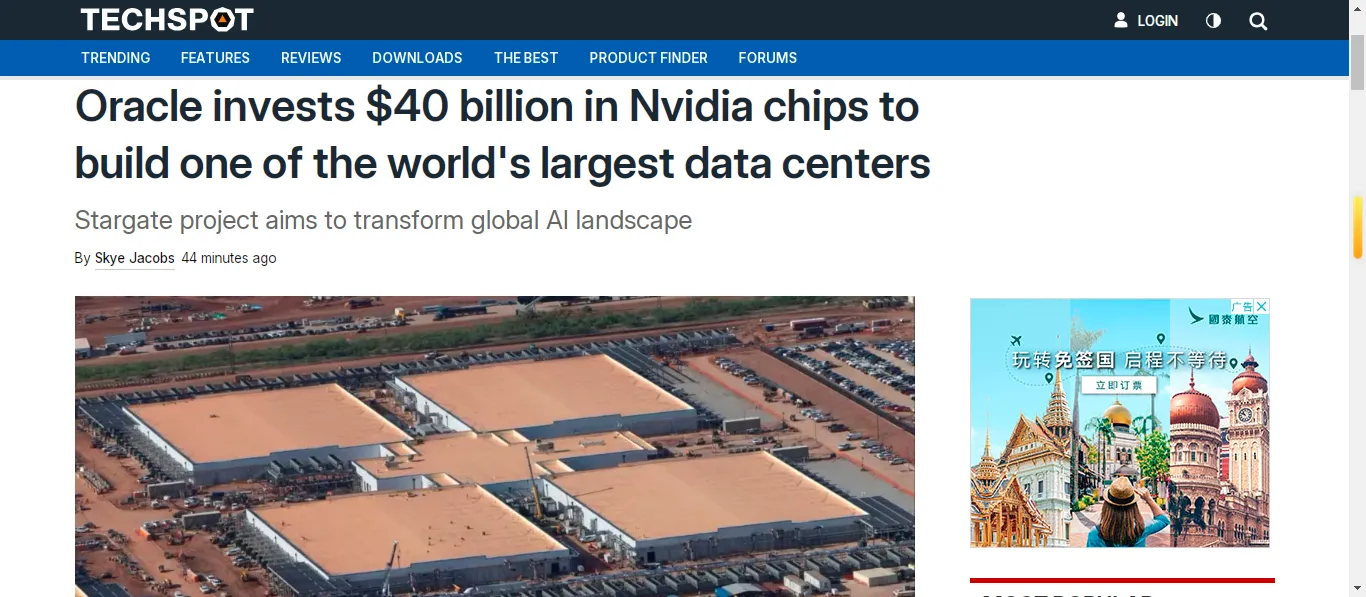Go to TechSpot logo homepage
Screen dimensions: 1366x597
point(167,20)
